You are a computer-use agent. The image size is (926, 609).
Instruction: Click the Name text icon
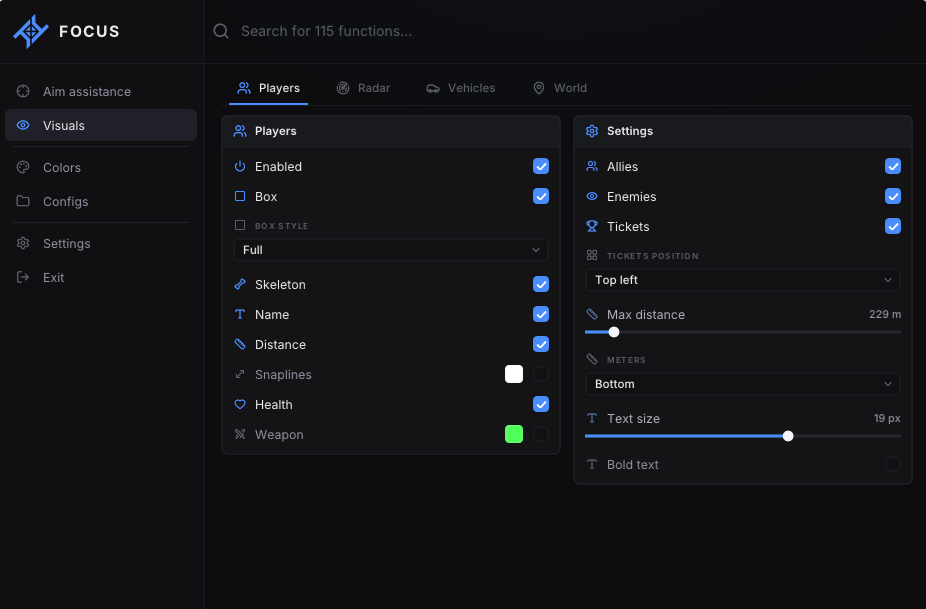(240, 314)
